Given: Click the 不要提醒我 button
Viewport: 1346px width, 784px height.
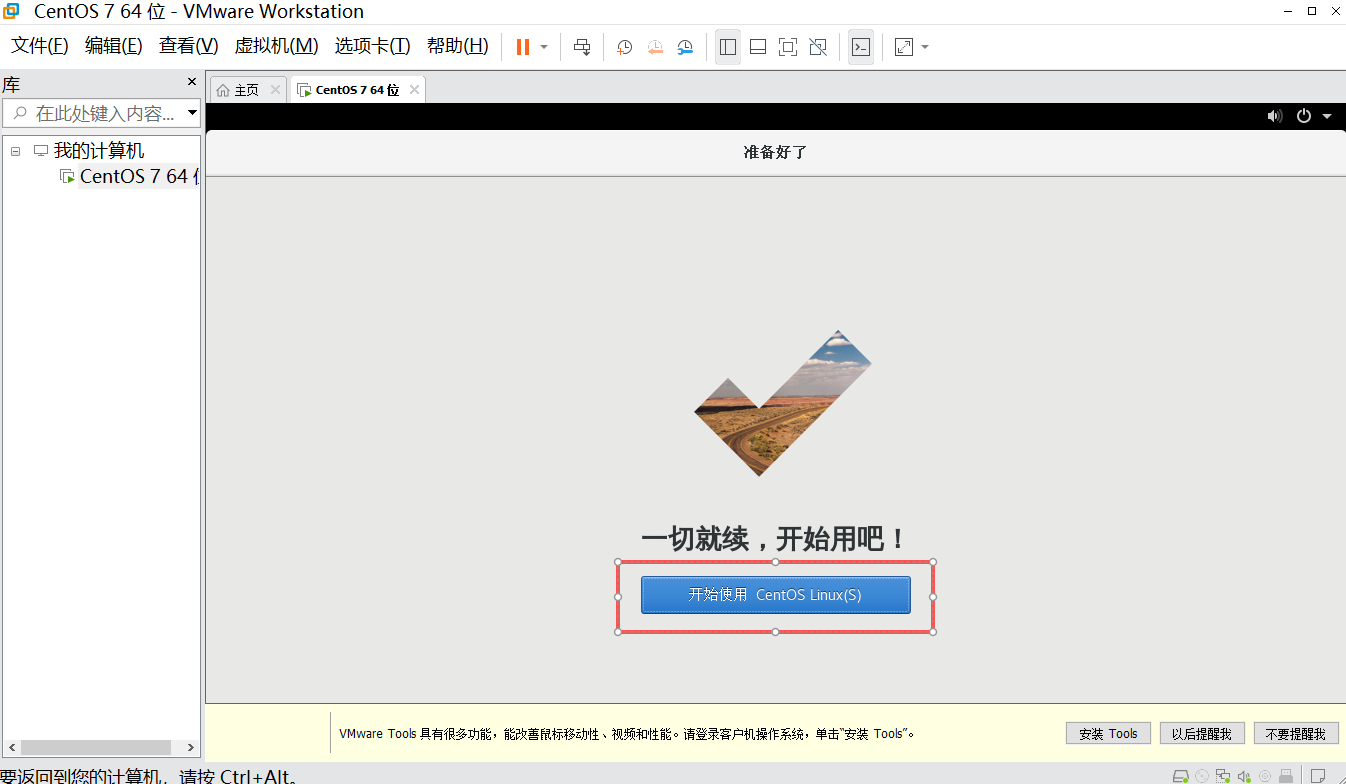Looking at the screenshot, I should (1296, 733).
